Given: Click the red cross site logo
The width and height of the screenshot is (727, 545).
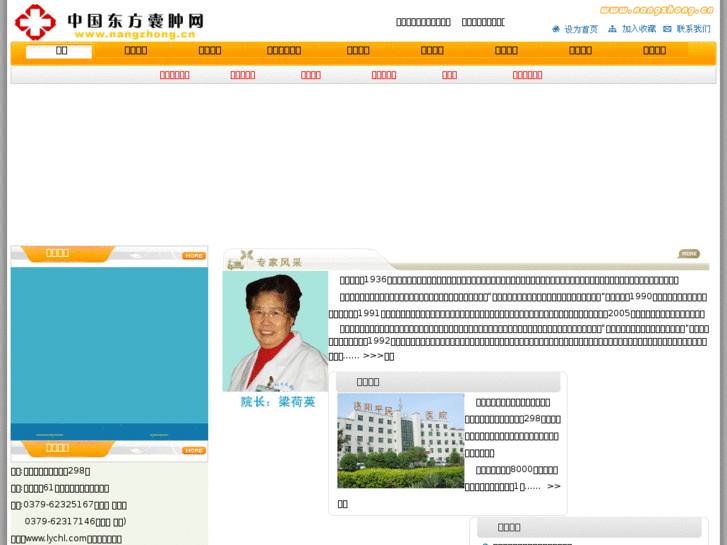Looking at the screenshot, I should tap(35, 22).
